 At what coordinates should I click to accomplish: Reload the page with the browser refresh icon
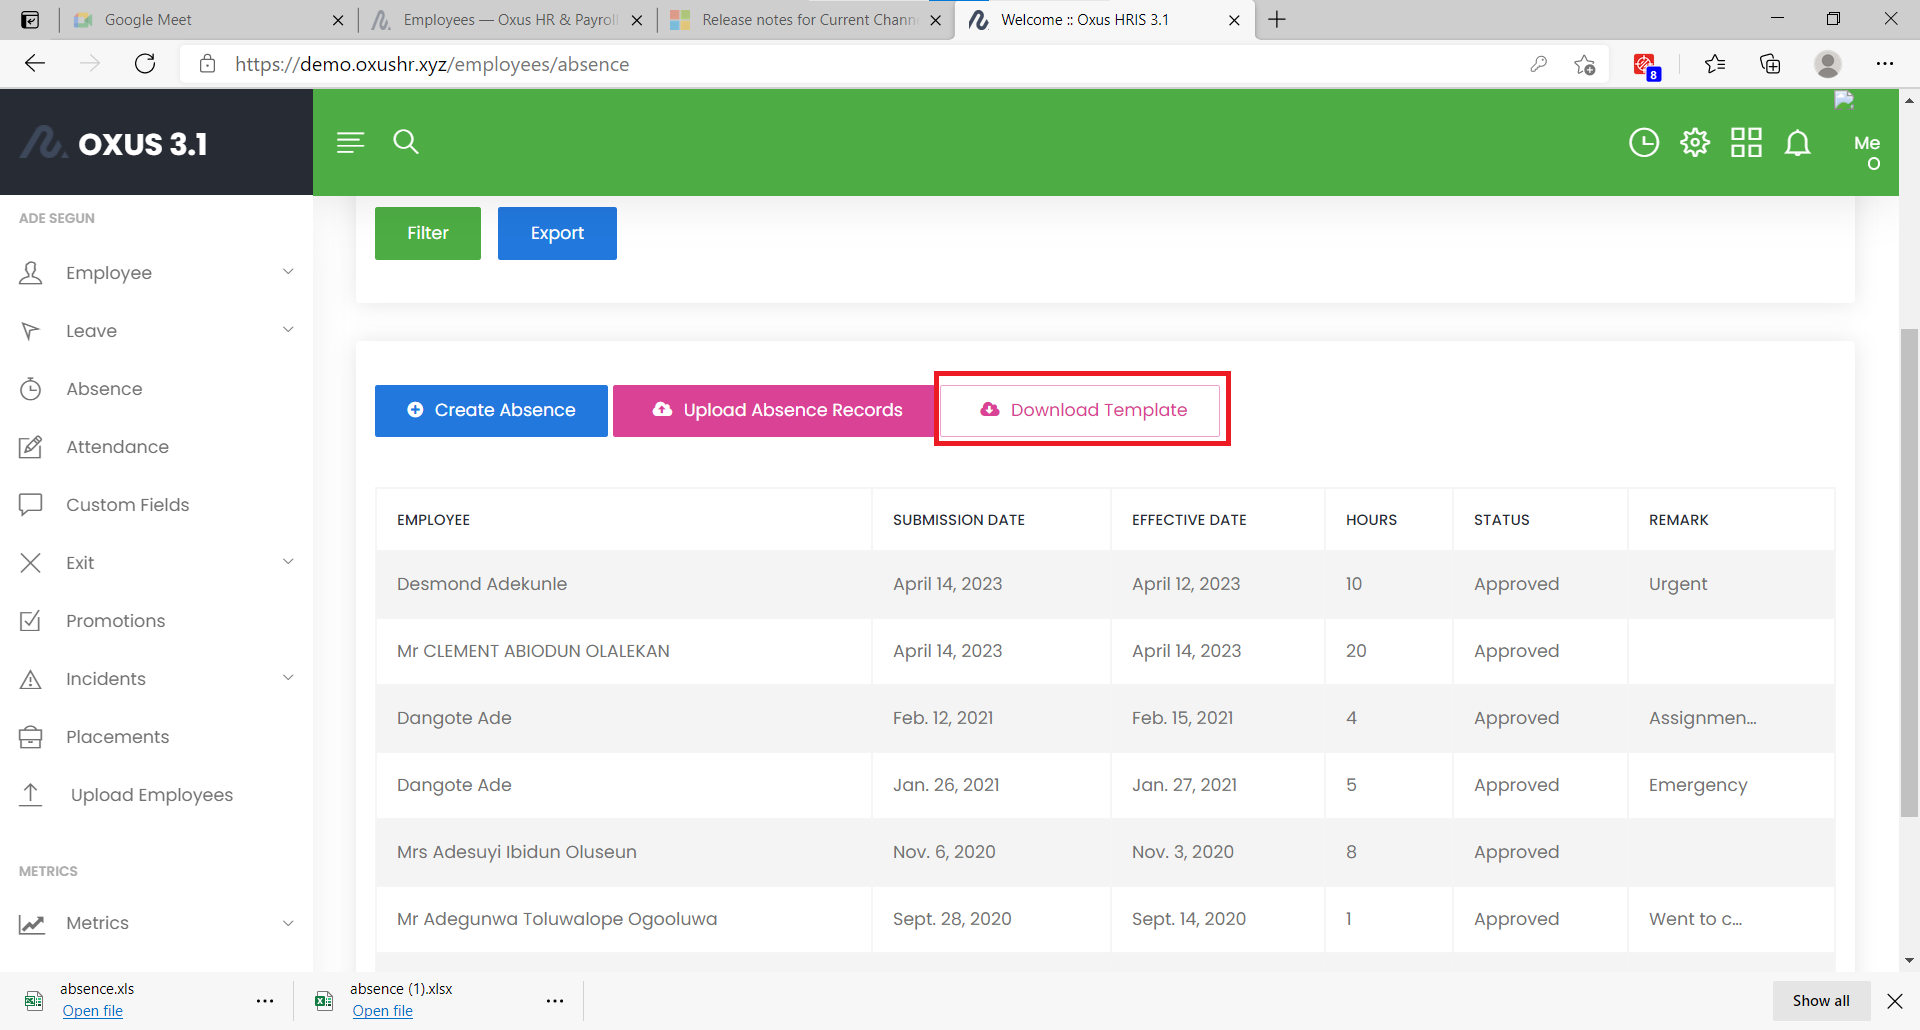point(145,64)
